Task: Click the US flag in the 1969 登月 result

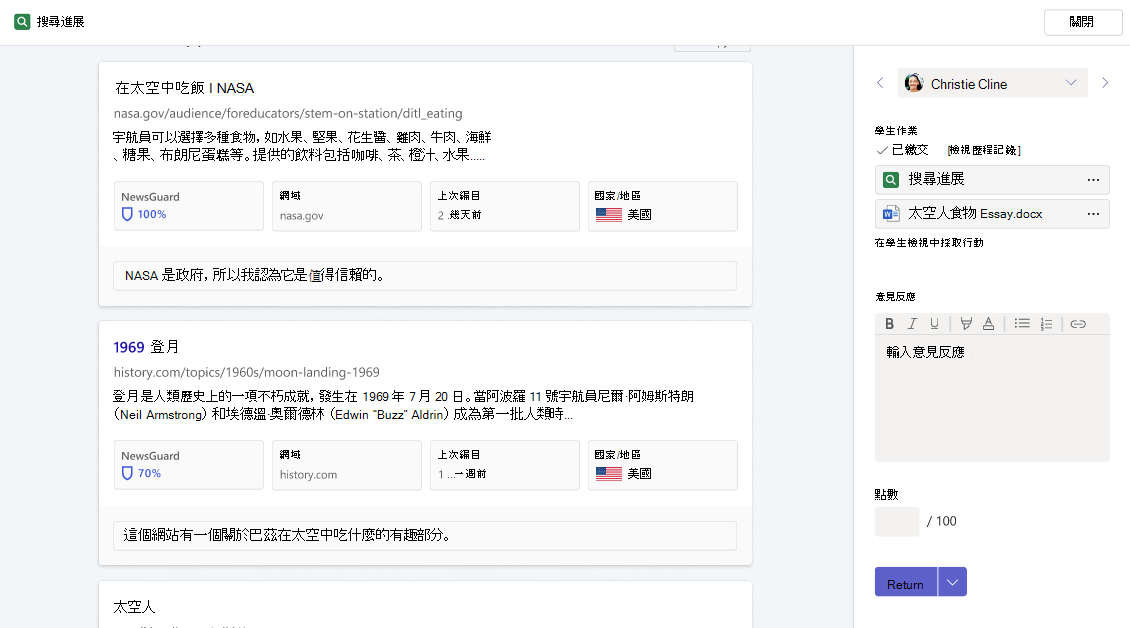Action: [609, 473]
